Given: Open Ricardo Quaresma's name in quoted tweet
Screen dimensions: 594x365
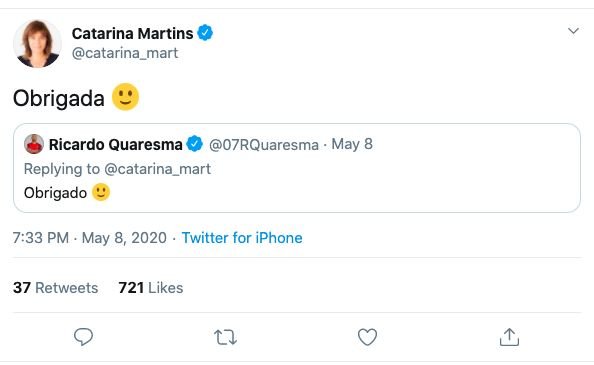Looking at the screenshot, I should coord(116,145).
